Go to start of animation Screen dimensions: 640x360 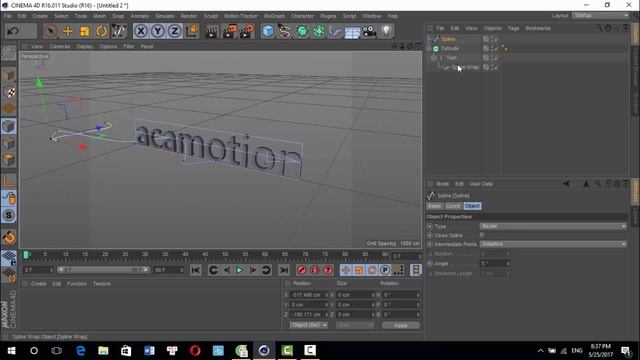(196, 270)
